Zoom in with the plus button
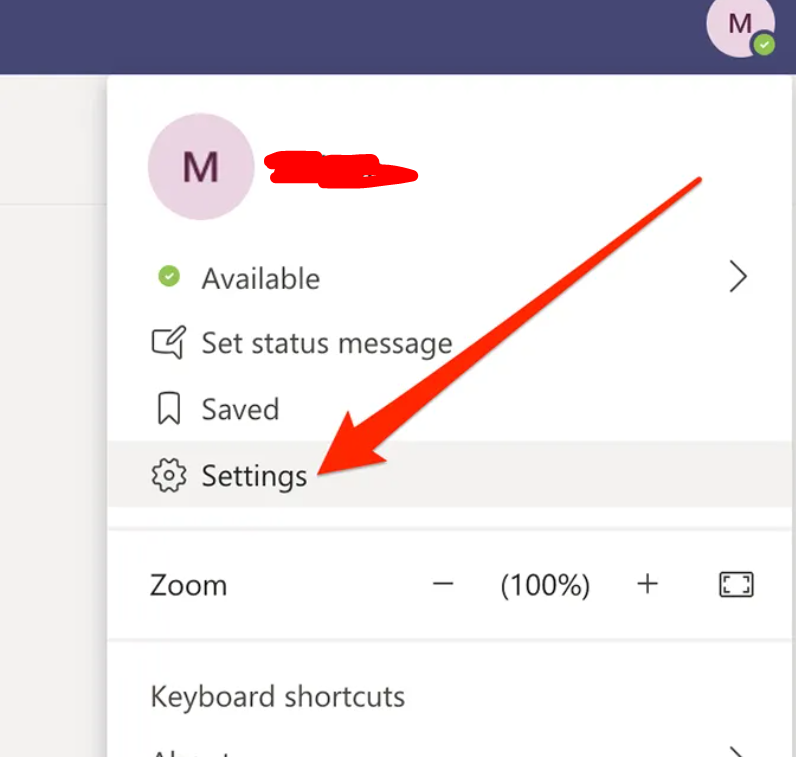This screenshot has height=757, width=796. 648,584
